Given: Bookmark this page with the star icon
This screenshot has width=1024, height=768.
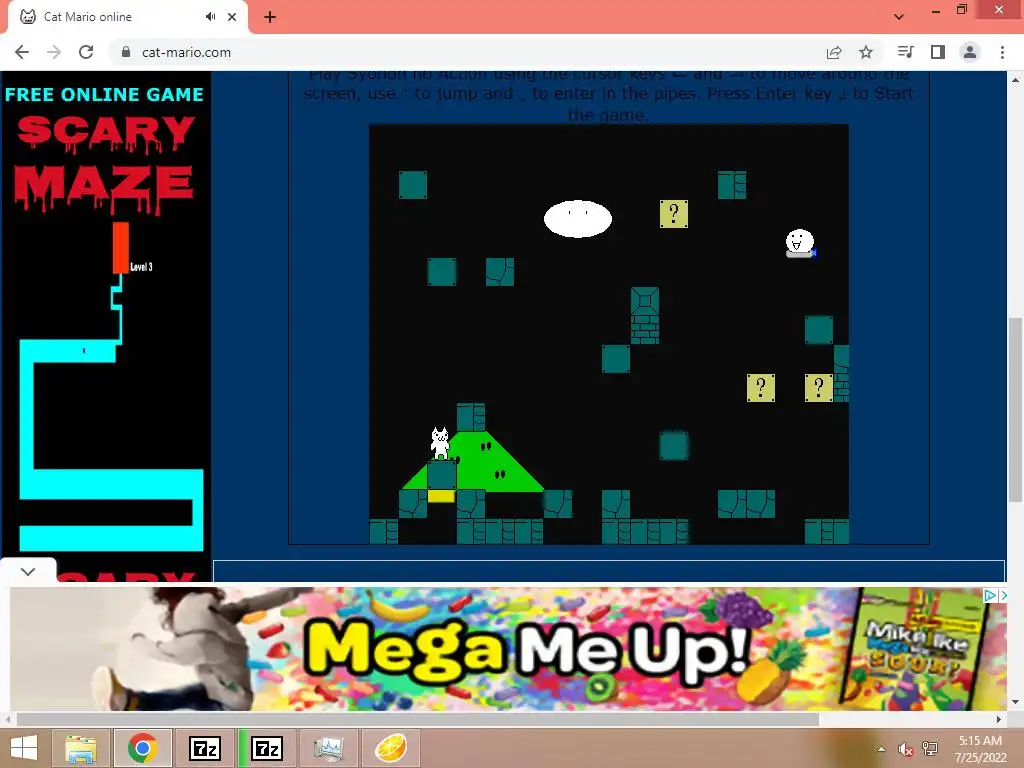Looking at the screenshot, I should click(x=866, y=52).
